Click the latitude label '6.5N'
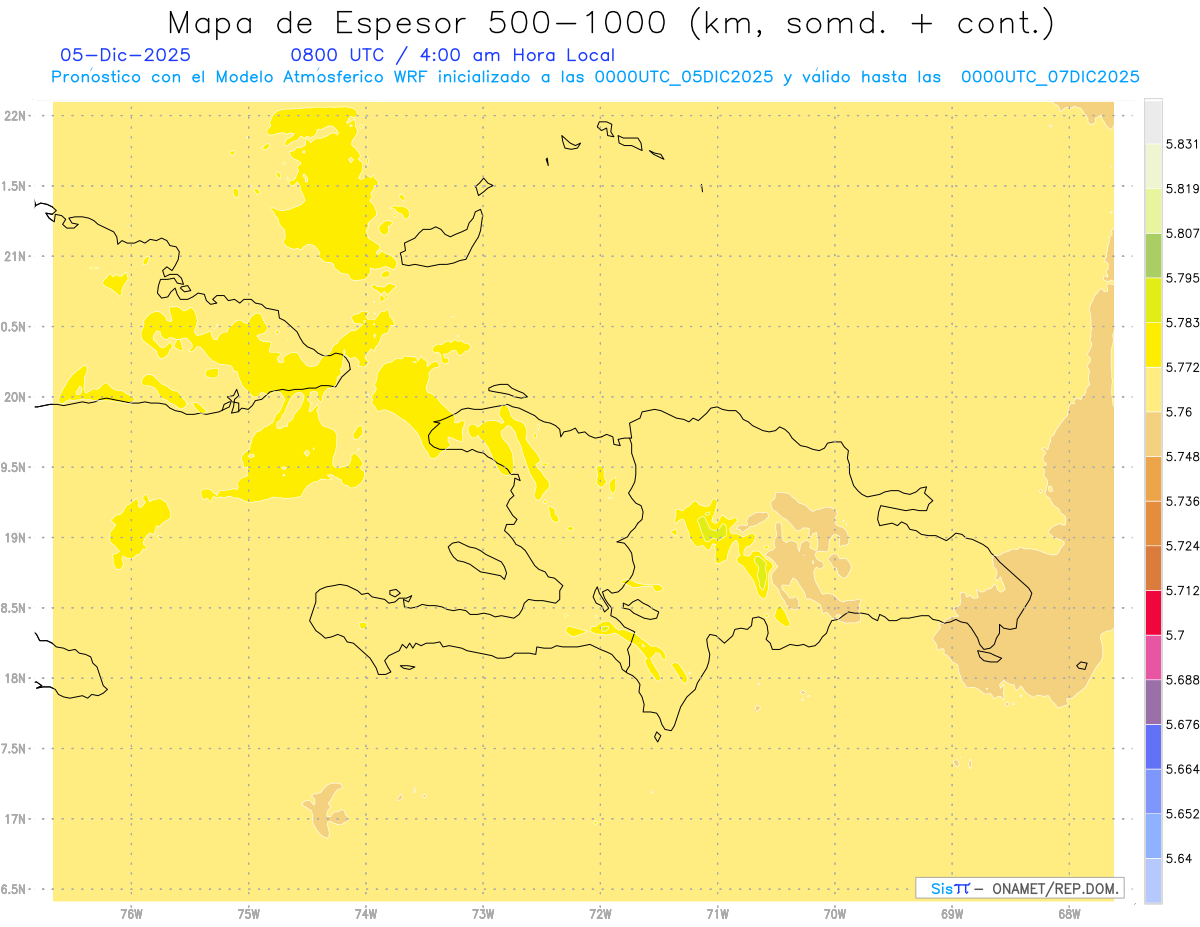 tap(15, 890)
